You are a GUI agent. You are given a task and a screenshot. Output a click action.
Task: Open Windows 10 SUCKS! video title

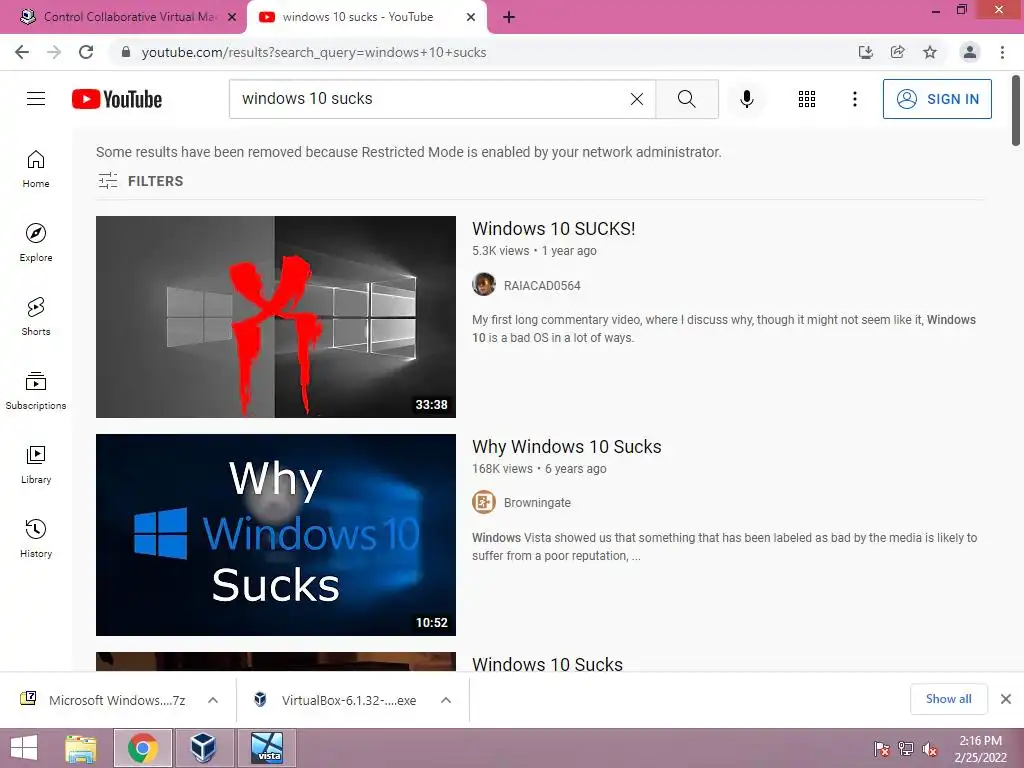(x=554, y=229)
